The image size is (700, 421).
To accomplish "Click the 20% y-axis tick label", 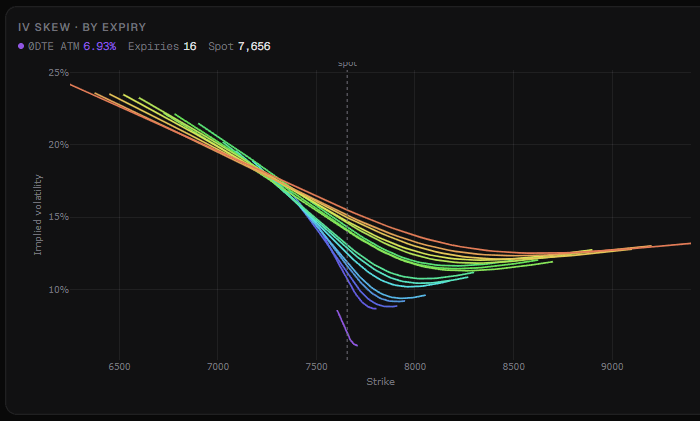I will 58,145.
